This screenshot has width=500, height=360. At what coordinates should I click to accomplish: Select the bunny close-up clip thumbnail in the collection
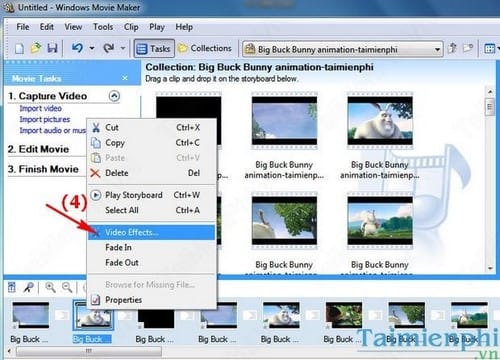380,121
